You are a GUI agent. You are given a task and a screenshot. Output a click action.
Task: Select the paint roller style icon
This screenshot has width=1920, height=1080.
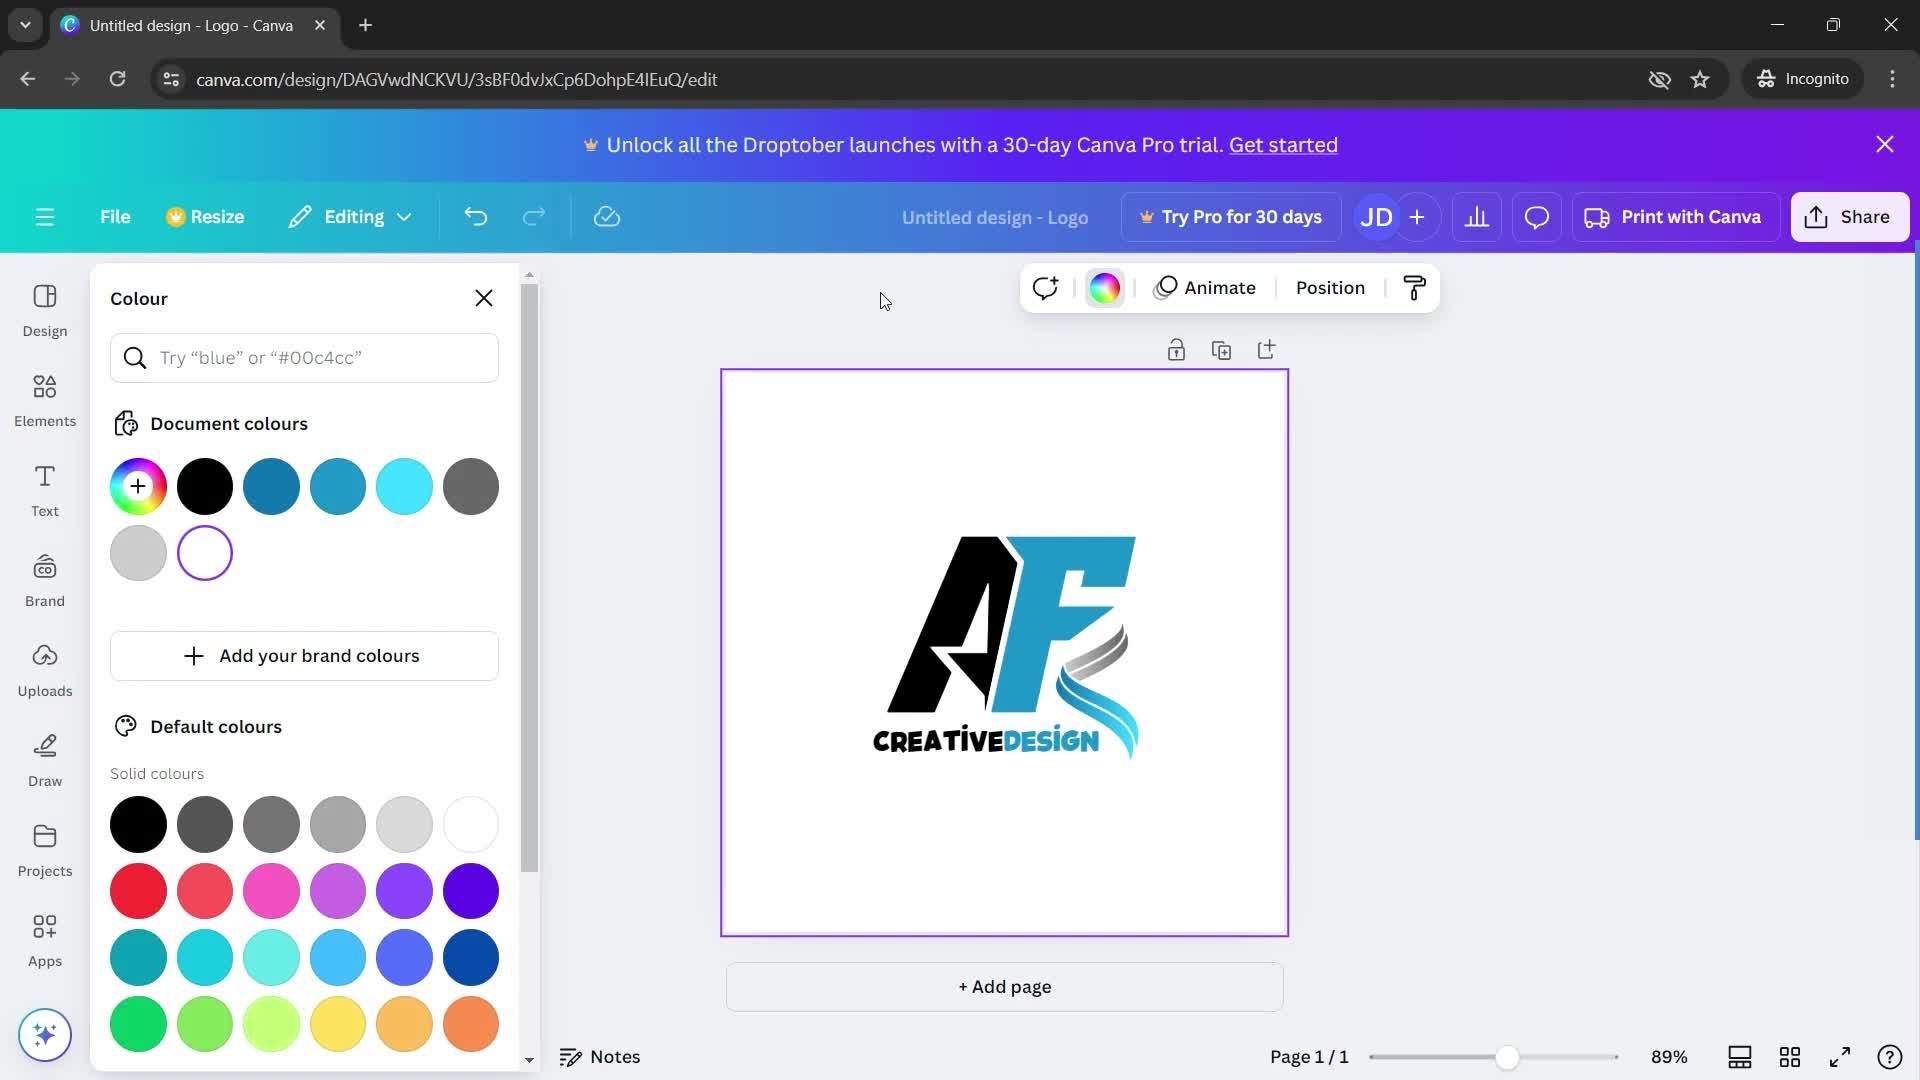(1415, 286)
